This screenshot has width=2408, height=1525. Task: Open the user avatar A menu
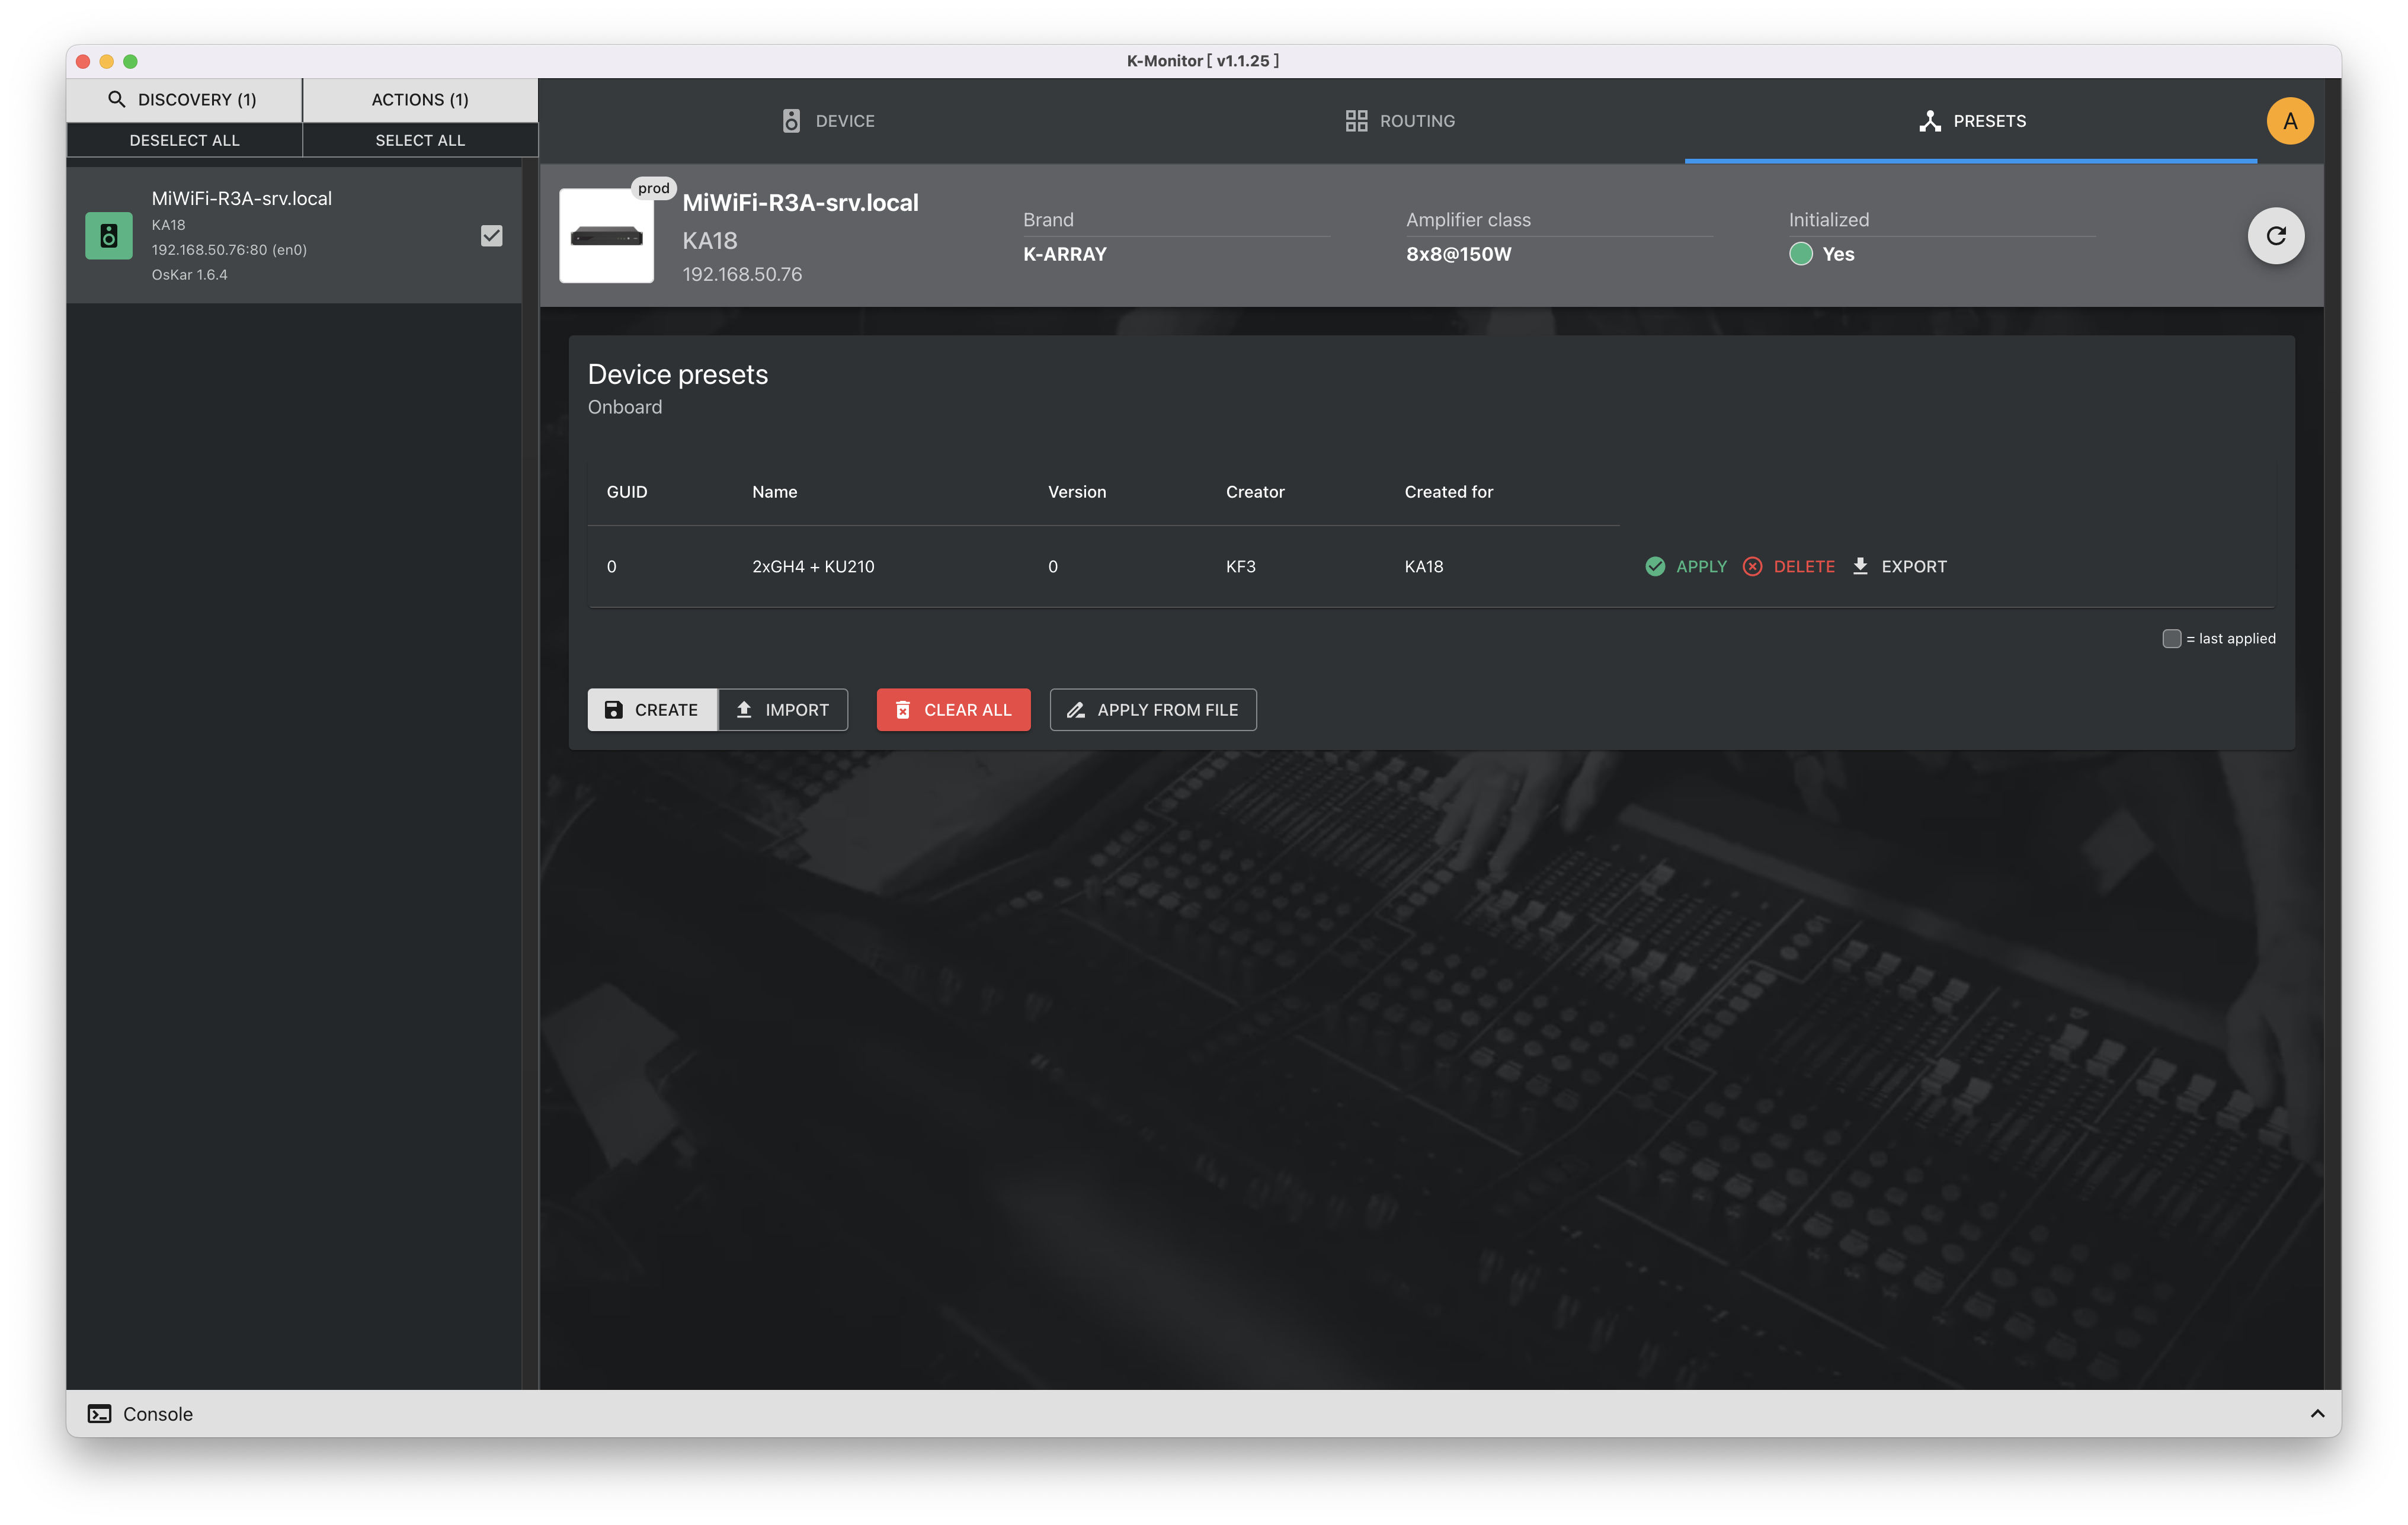2290,121
